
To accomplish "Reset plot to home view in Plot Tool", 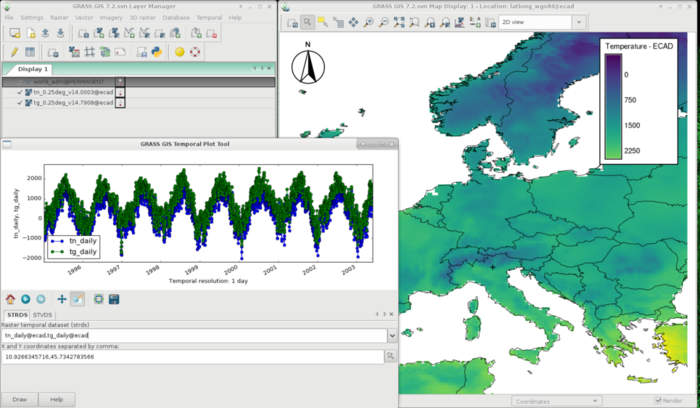I will [10, 299].
